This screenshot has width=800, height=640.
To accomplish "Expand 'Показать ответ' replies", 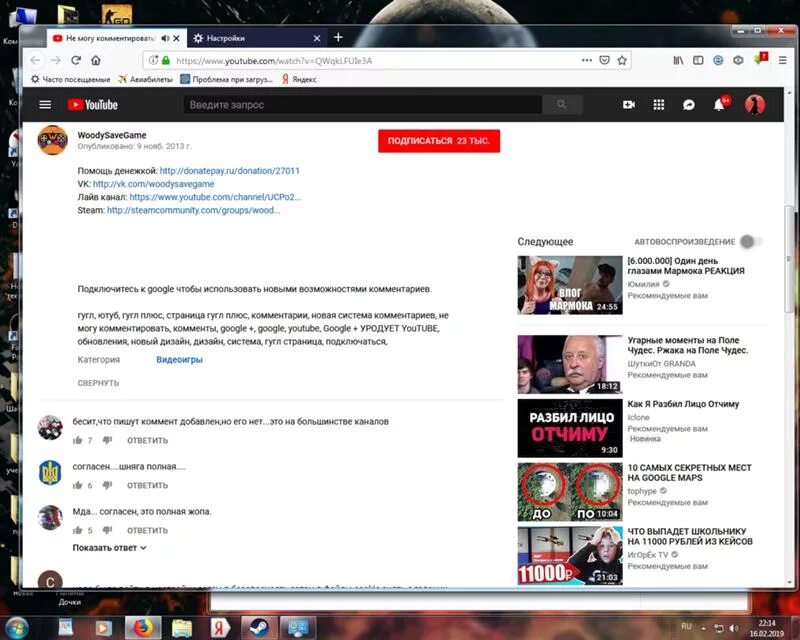I will (109, 548).
